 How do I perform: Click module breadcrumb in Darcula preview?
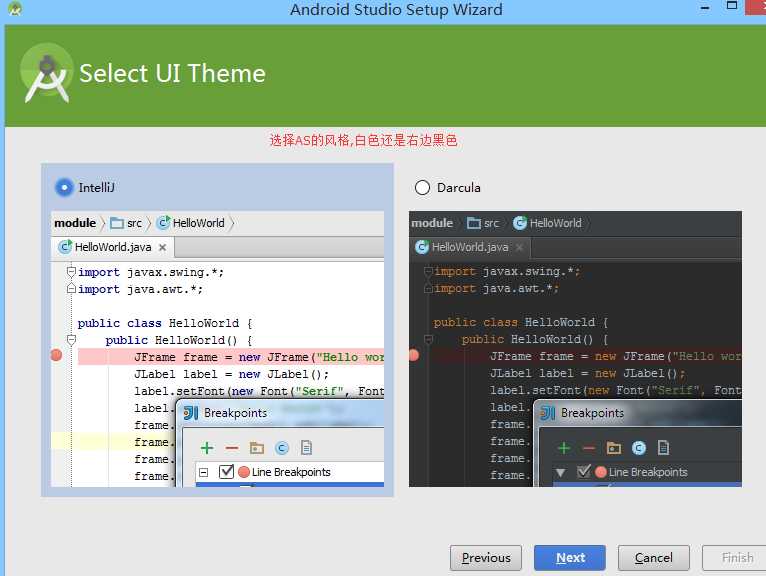[x=432, y=223]
